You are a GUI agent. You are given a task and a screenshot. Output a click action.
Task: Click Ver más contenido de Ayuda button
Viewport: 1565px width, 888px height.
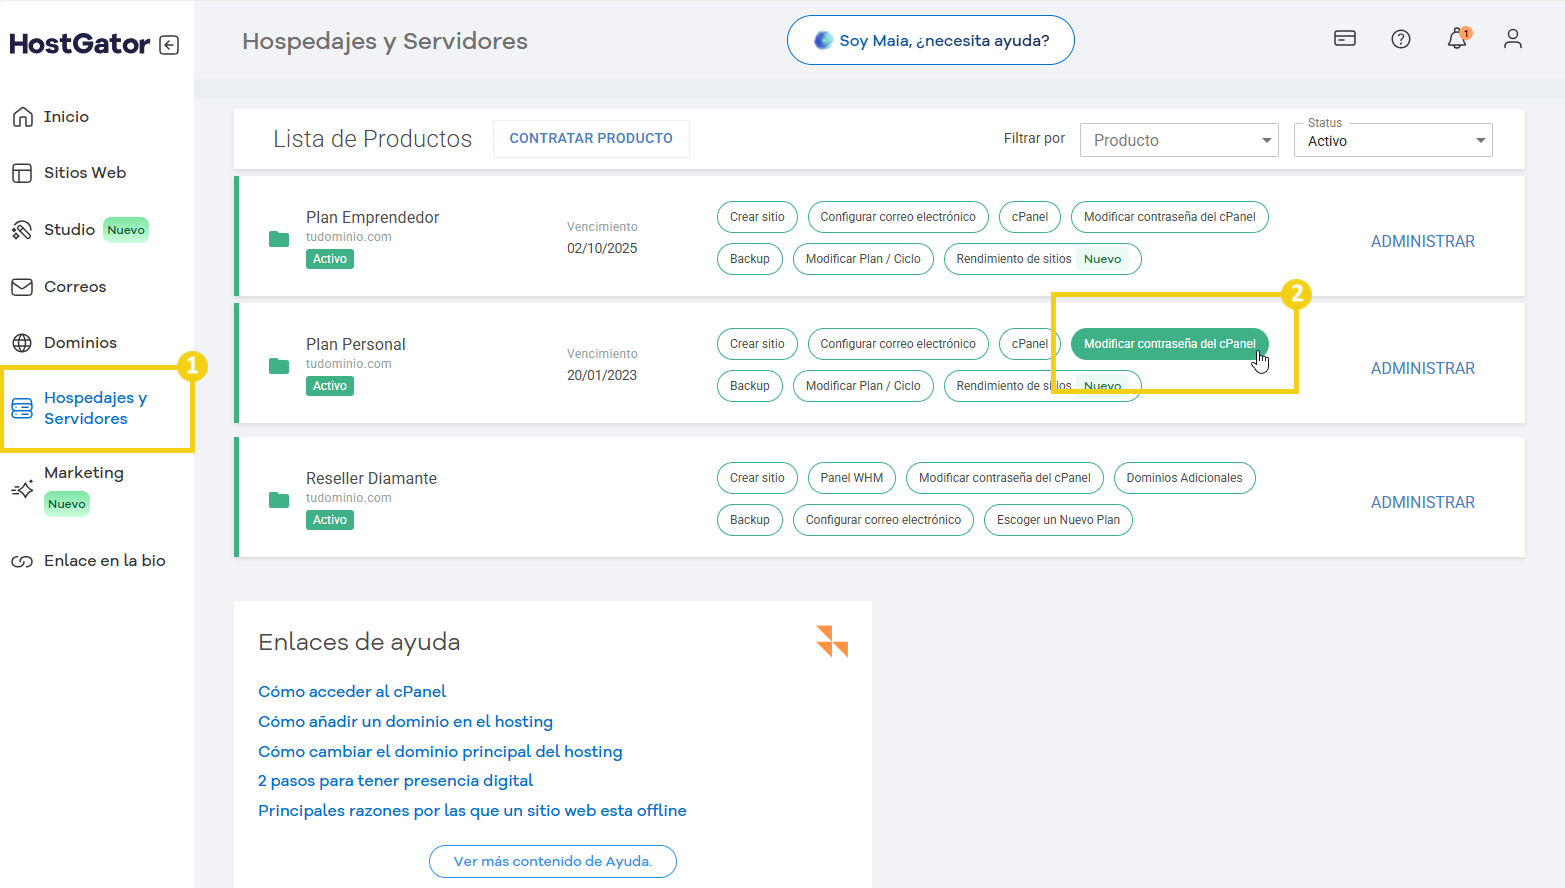pos(552,861)
